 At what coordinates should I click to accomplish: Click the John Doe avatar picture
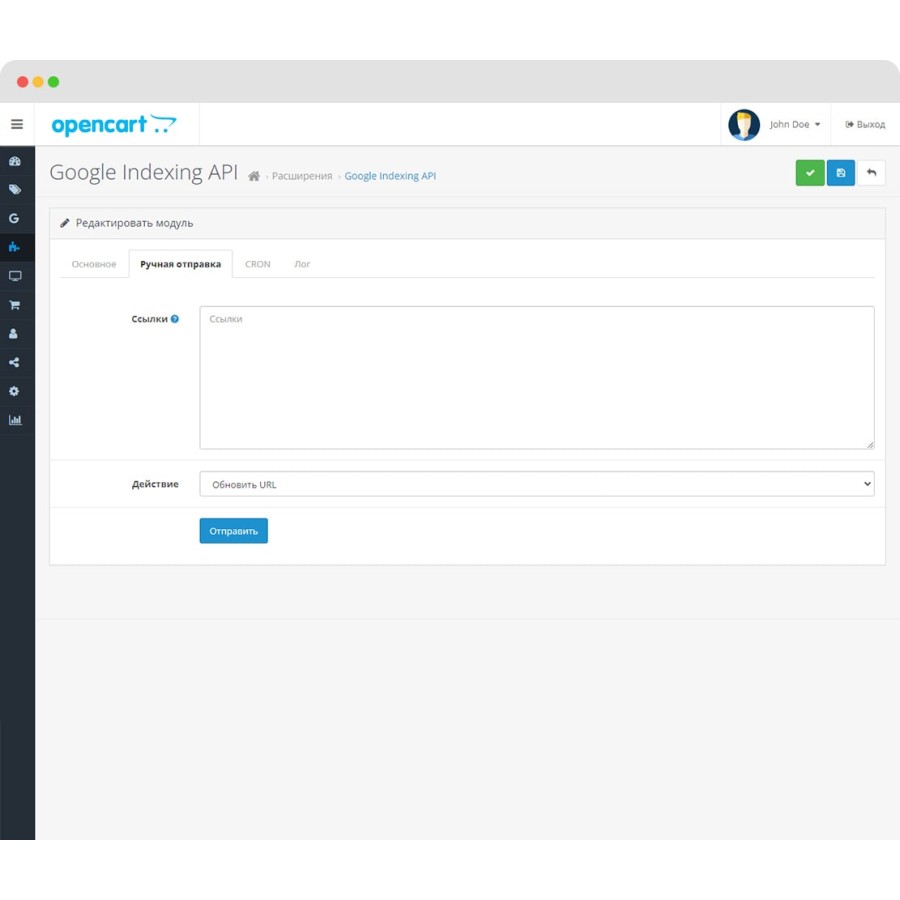click(744, 125)
